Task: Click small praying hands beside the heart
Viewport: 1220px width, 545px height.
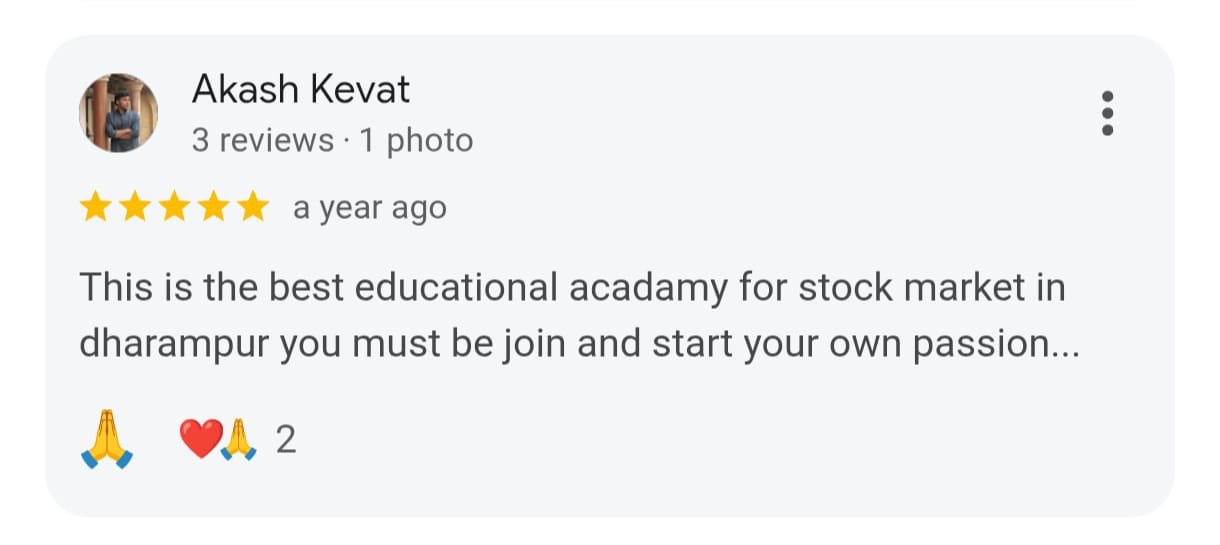Action: pos(238,439)
